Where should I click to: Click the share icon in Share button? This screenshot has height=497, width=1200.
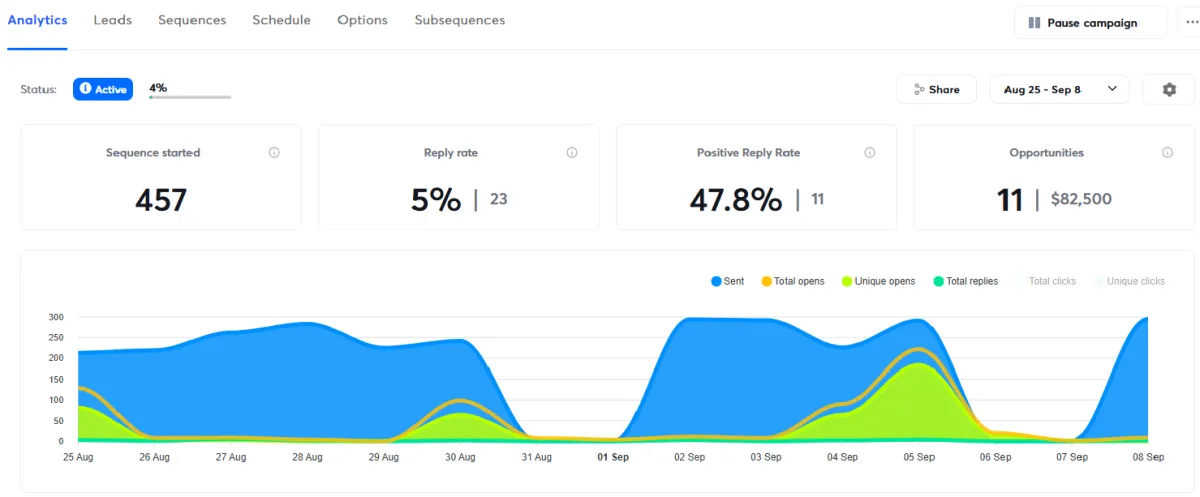[x=919, y=89]
